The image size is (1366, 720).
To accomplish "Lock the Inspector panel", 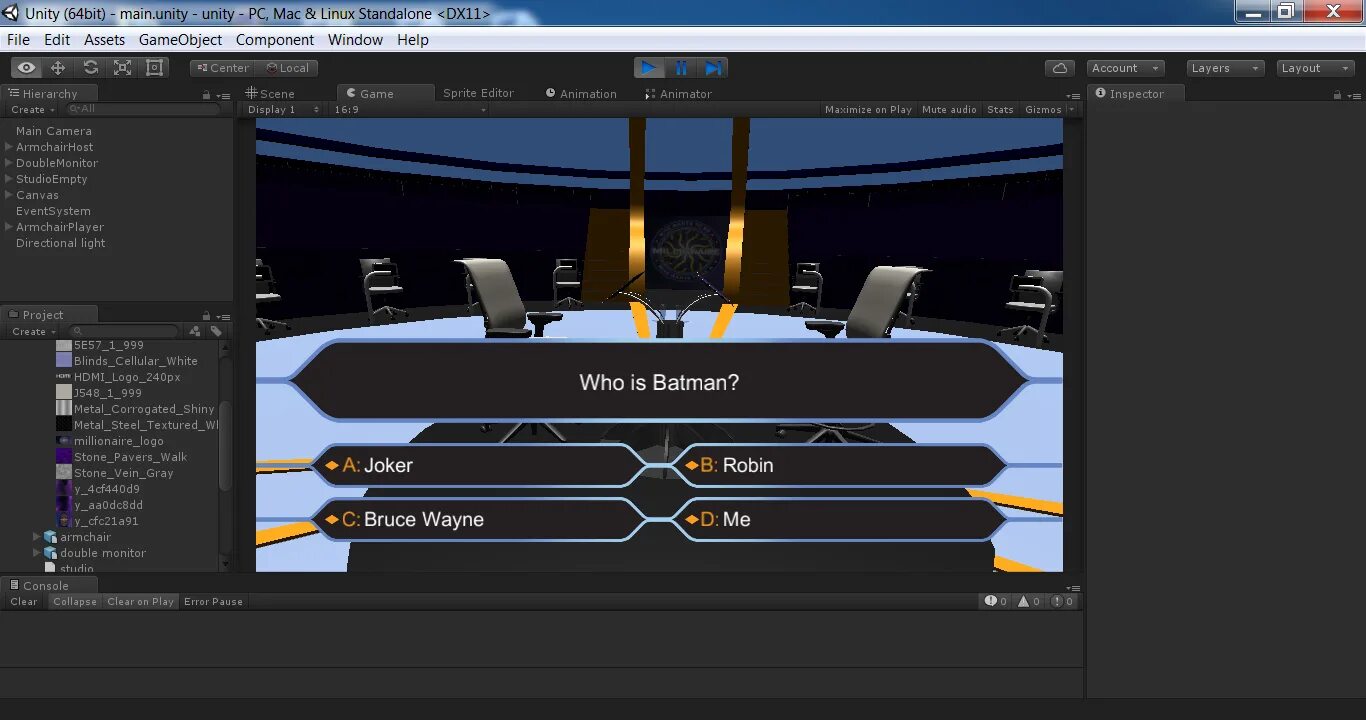I will click(1337, 95).
